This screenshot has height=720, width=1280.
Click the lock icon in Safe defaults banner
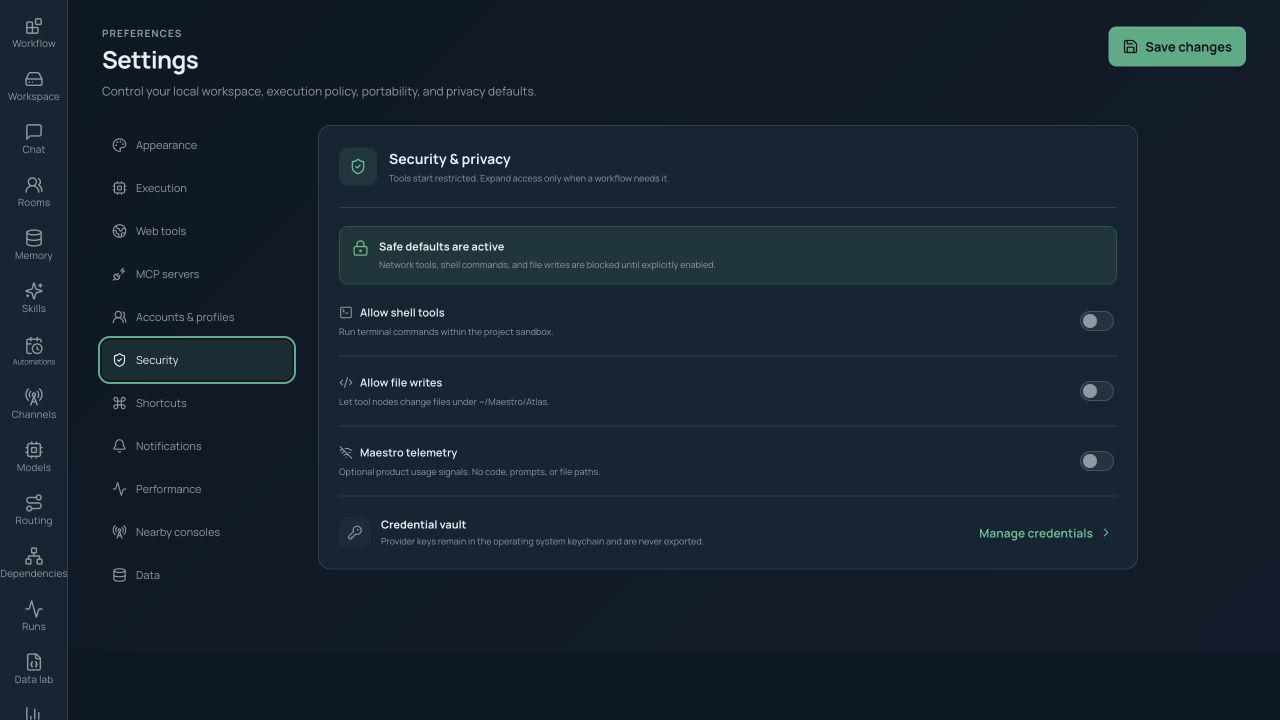[x=360, y=248]
